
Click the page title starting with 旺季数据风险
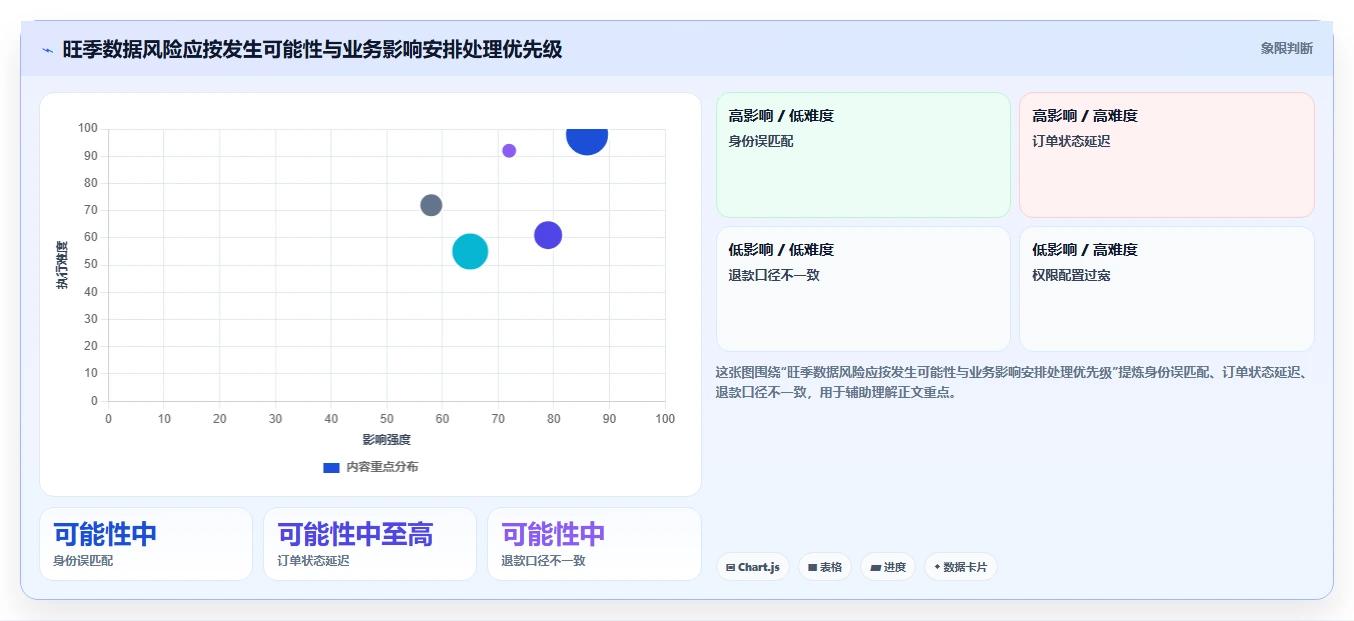(312, 49)
